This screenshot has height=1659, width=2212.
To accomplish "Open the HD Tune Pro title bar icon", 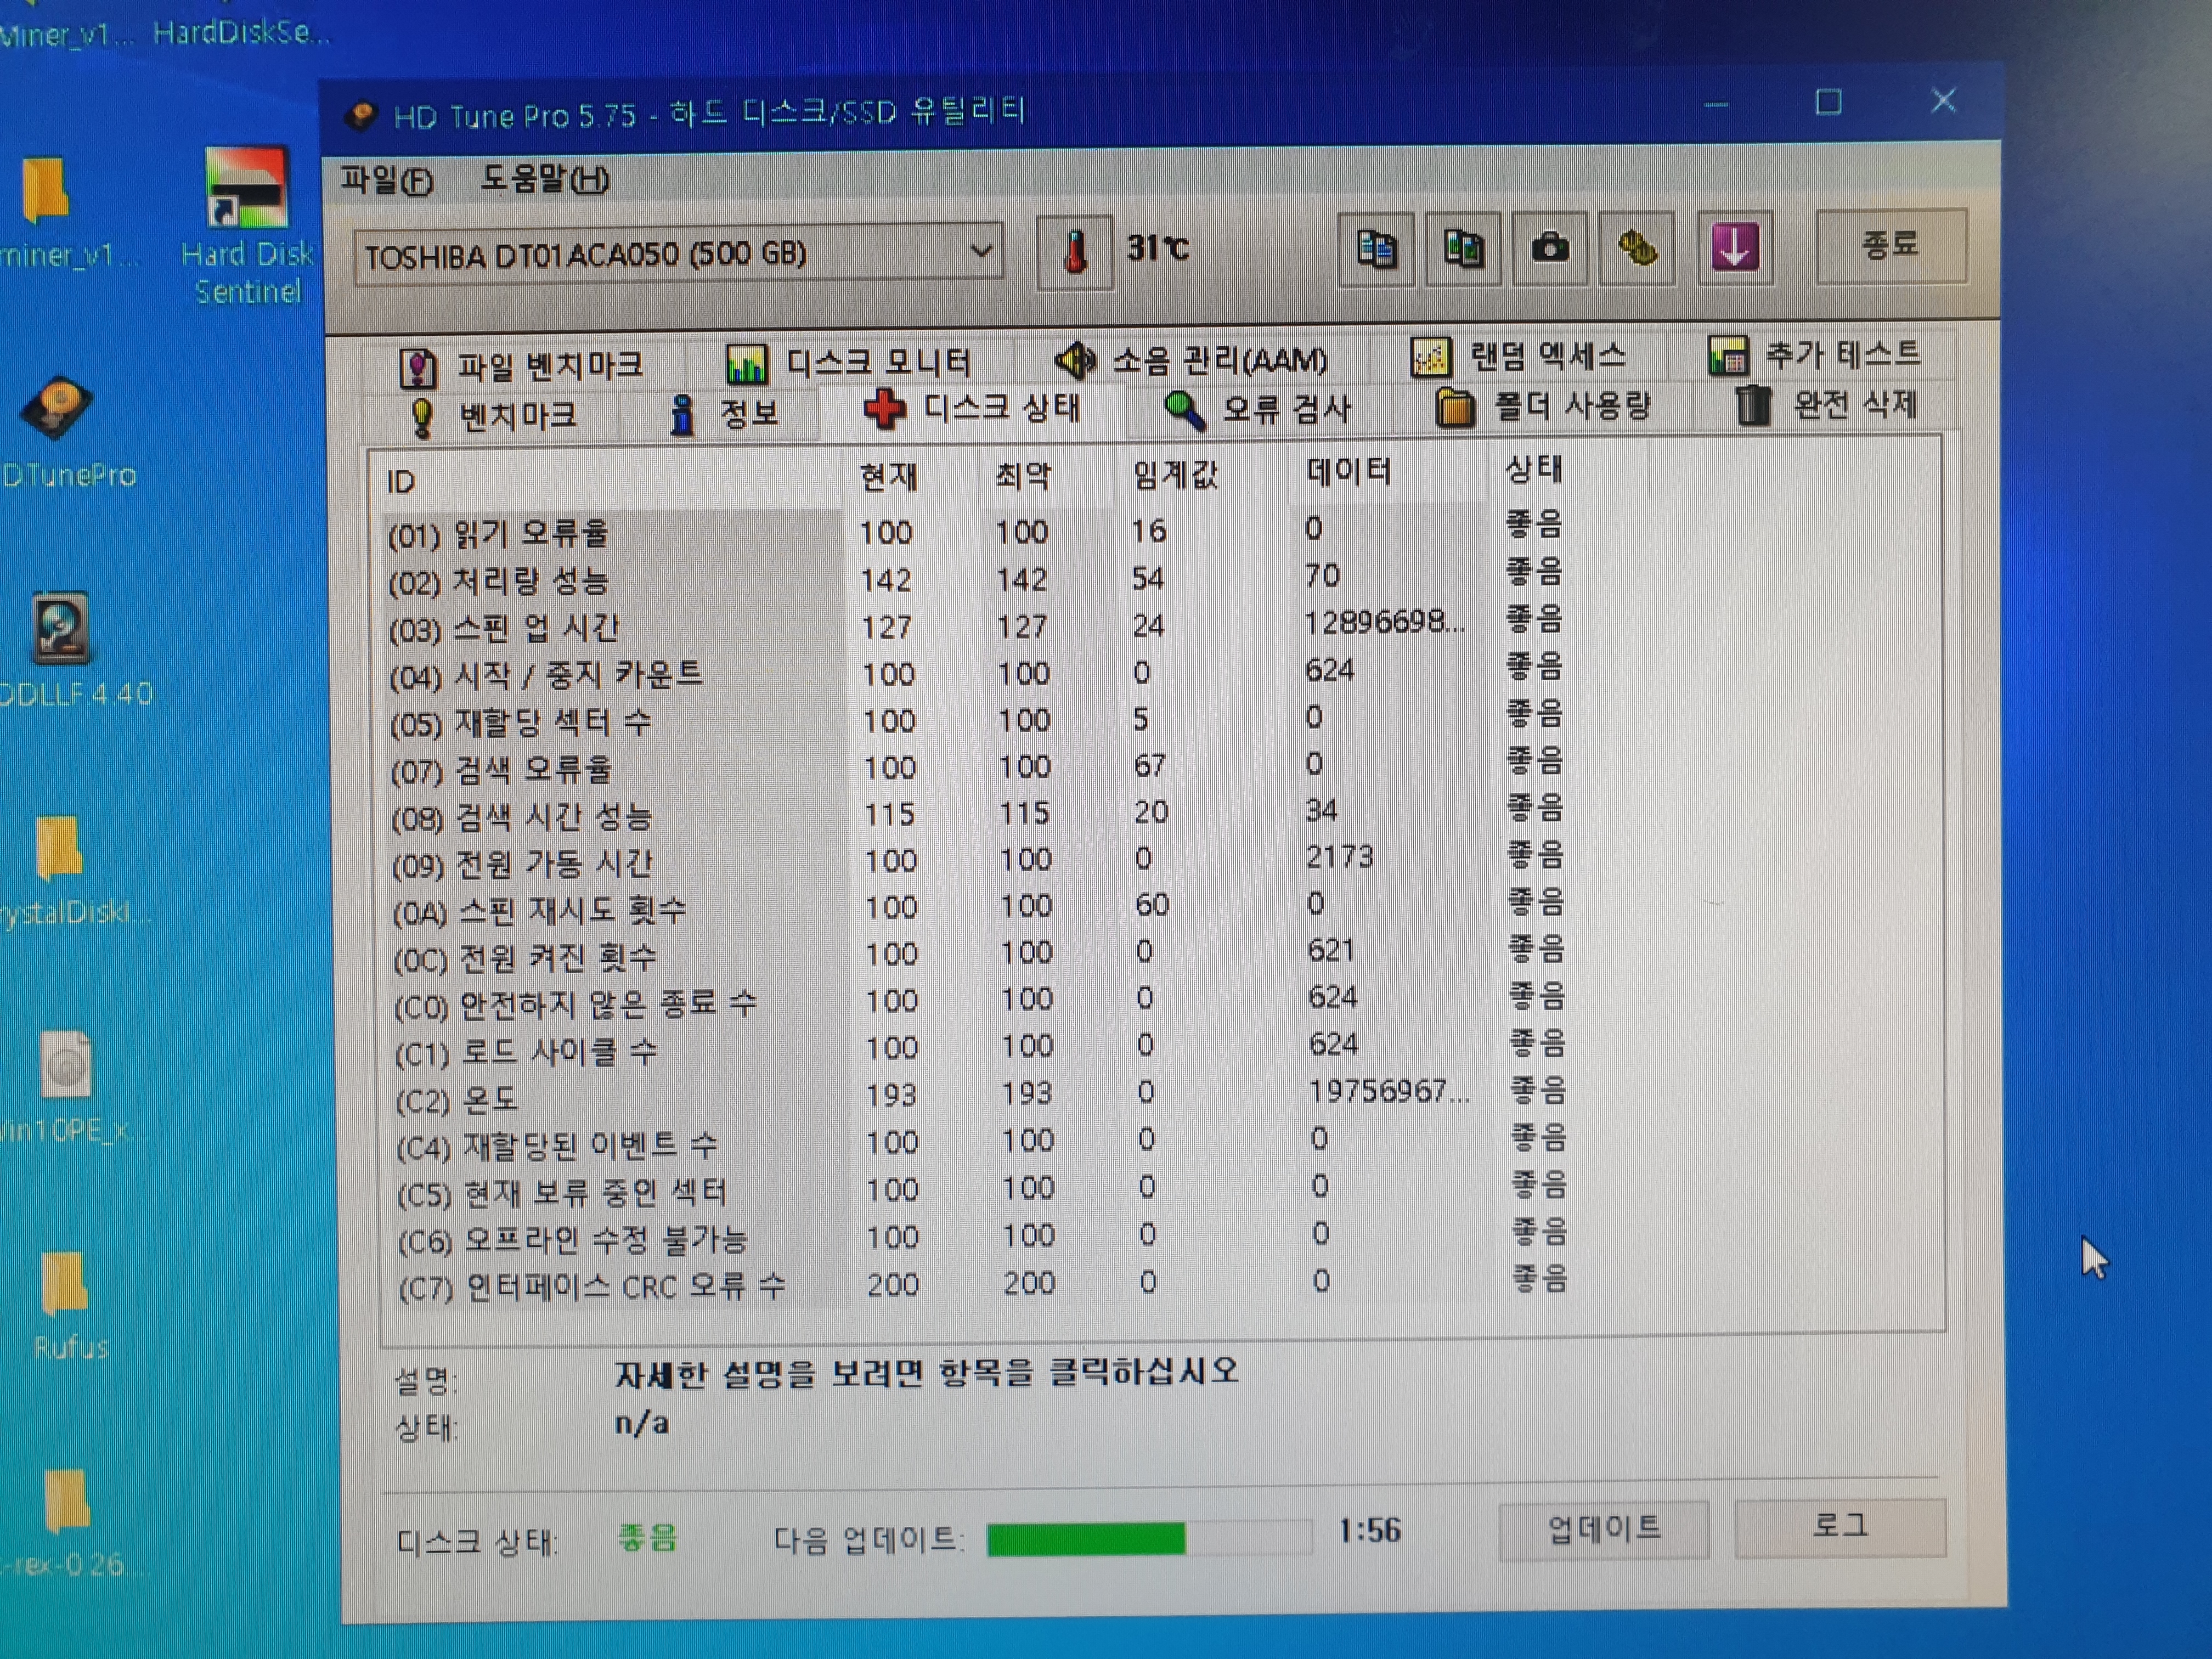I will tap(361, 116).
